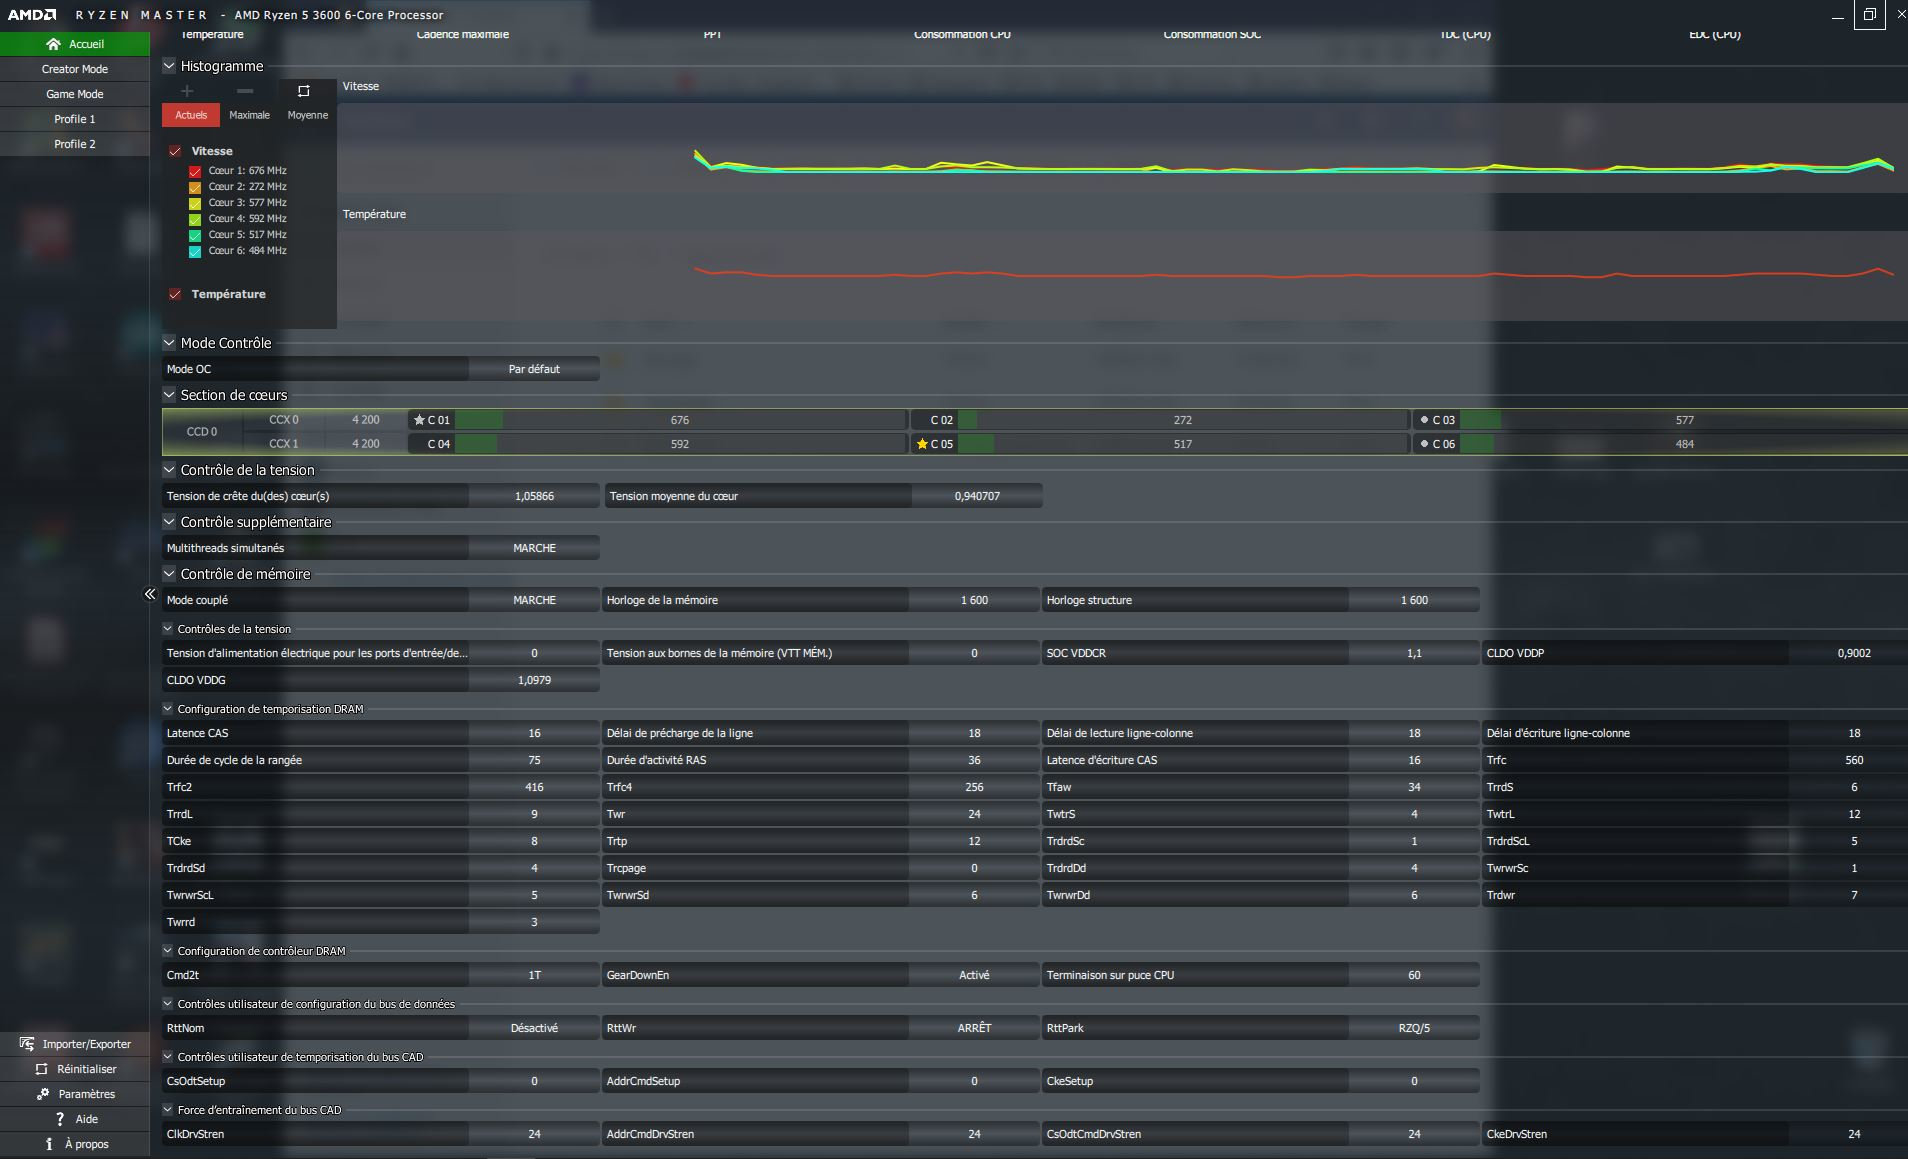Open the À propos info icon
The image size is (1908, 1159).
tap(49, 1144)
